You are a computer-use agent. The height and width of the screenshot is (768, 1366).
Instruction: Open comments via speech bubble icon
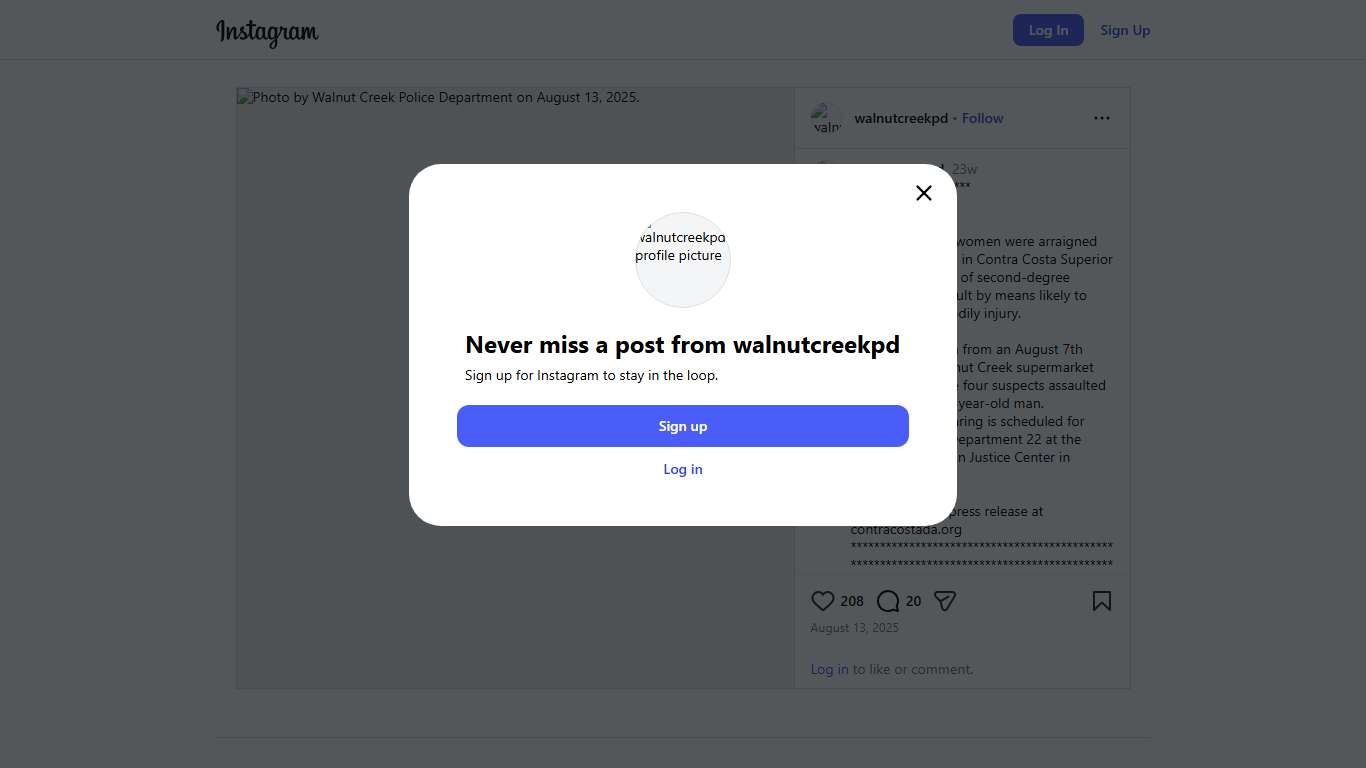click(x=887, y=601)
